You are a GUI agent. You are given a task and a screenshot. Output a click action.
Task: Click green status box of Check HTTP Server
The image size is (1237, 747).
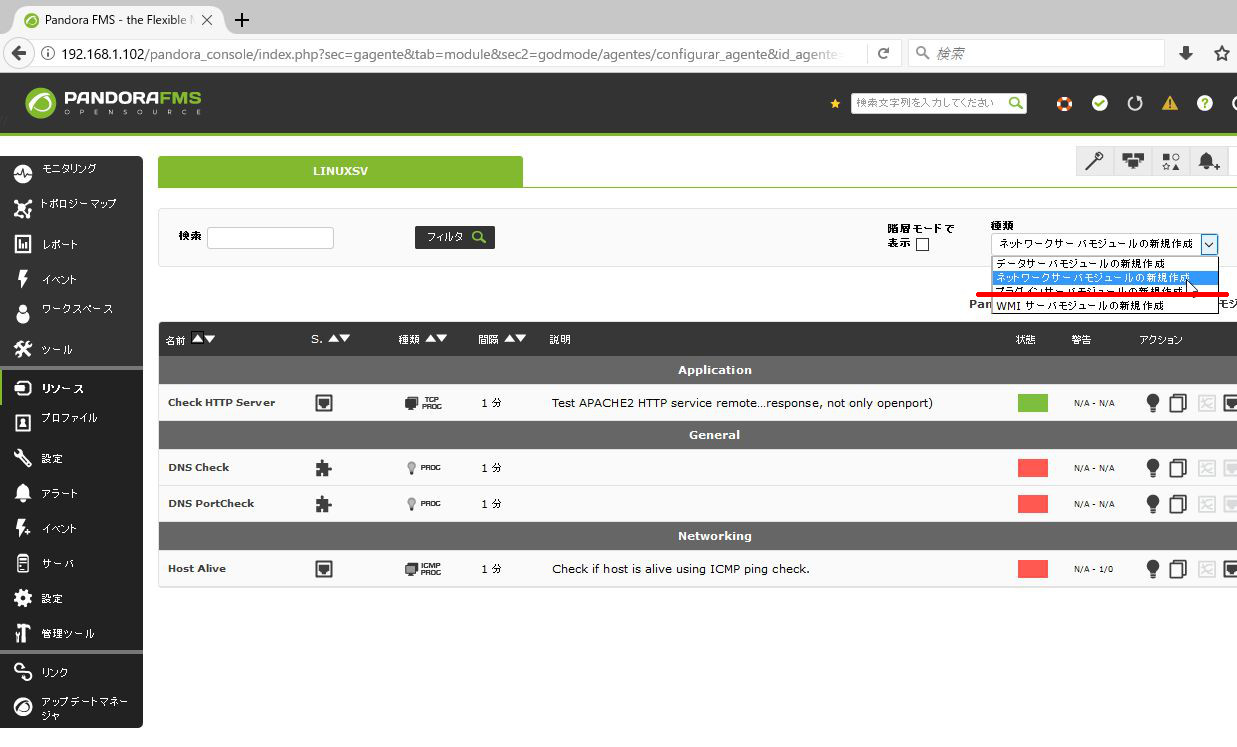[1033, 403]
